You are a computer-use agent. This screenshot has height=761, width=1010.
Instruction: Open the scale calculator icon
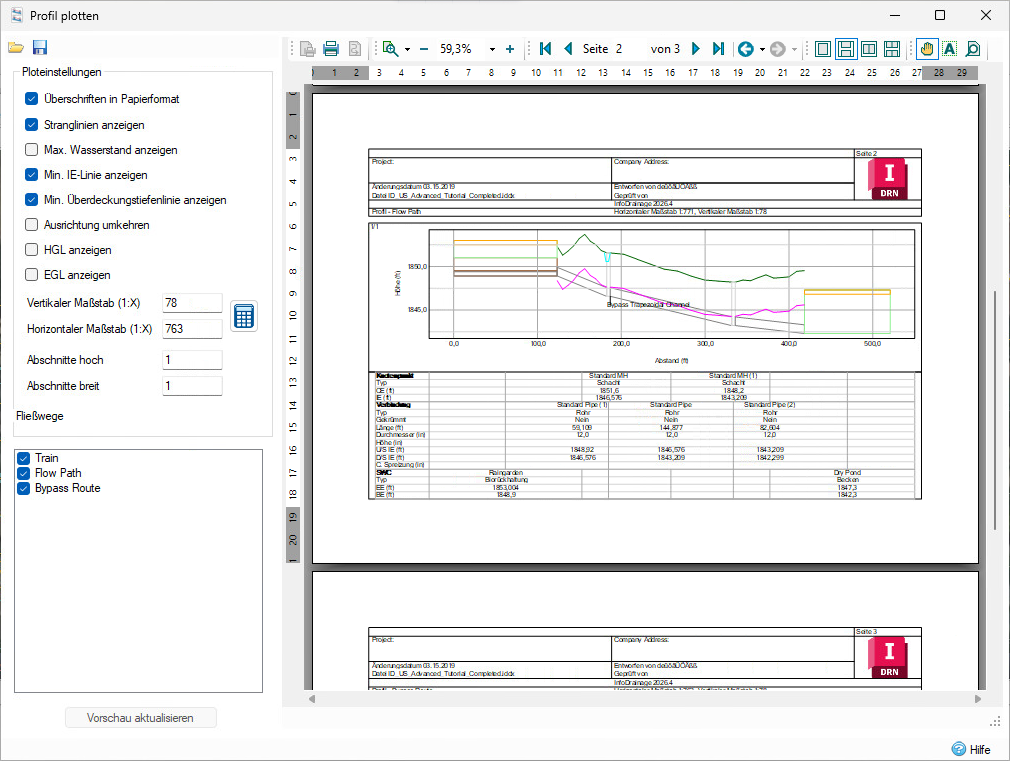coord(243,316)
